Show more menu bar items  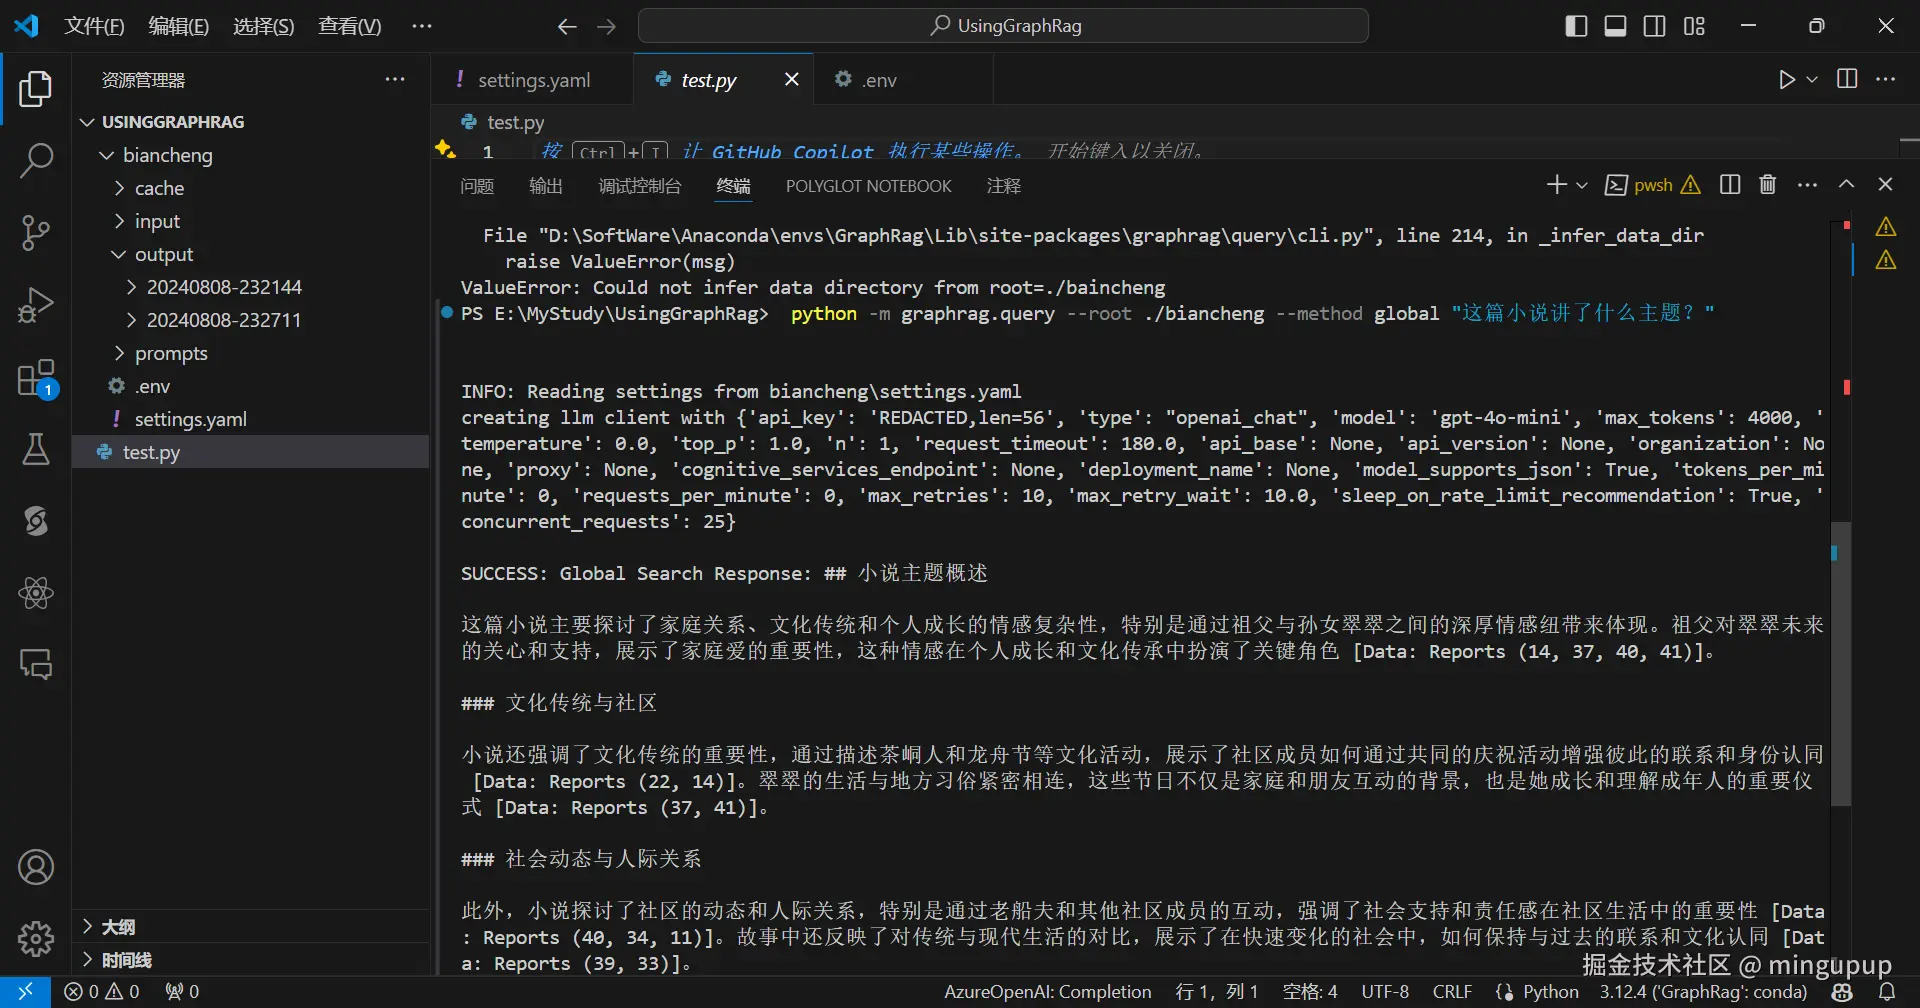click(422, 27)
